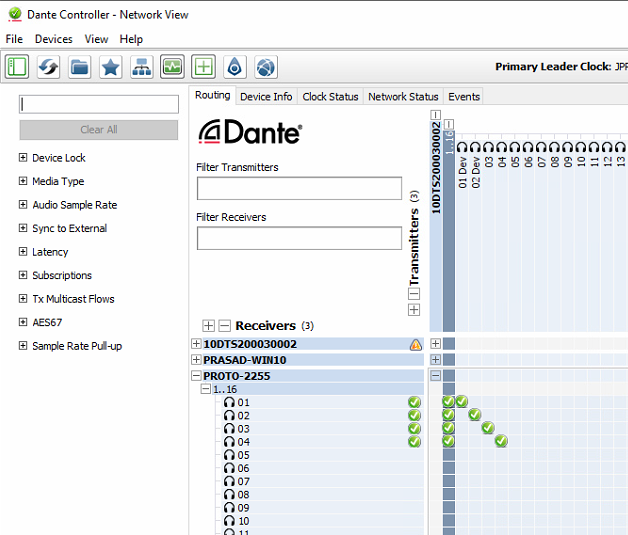
Task: Select receiver channel 10 row
Action: (323, 521)
